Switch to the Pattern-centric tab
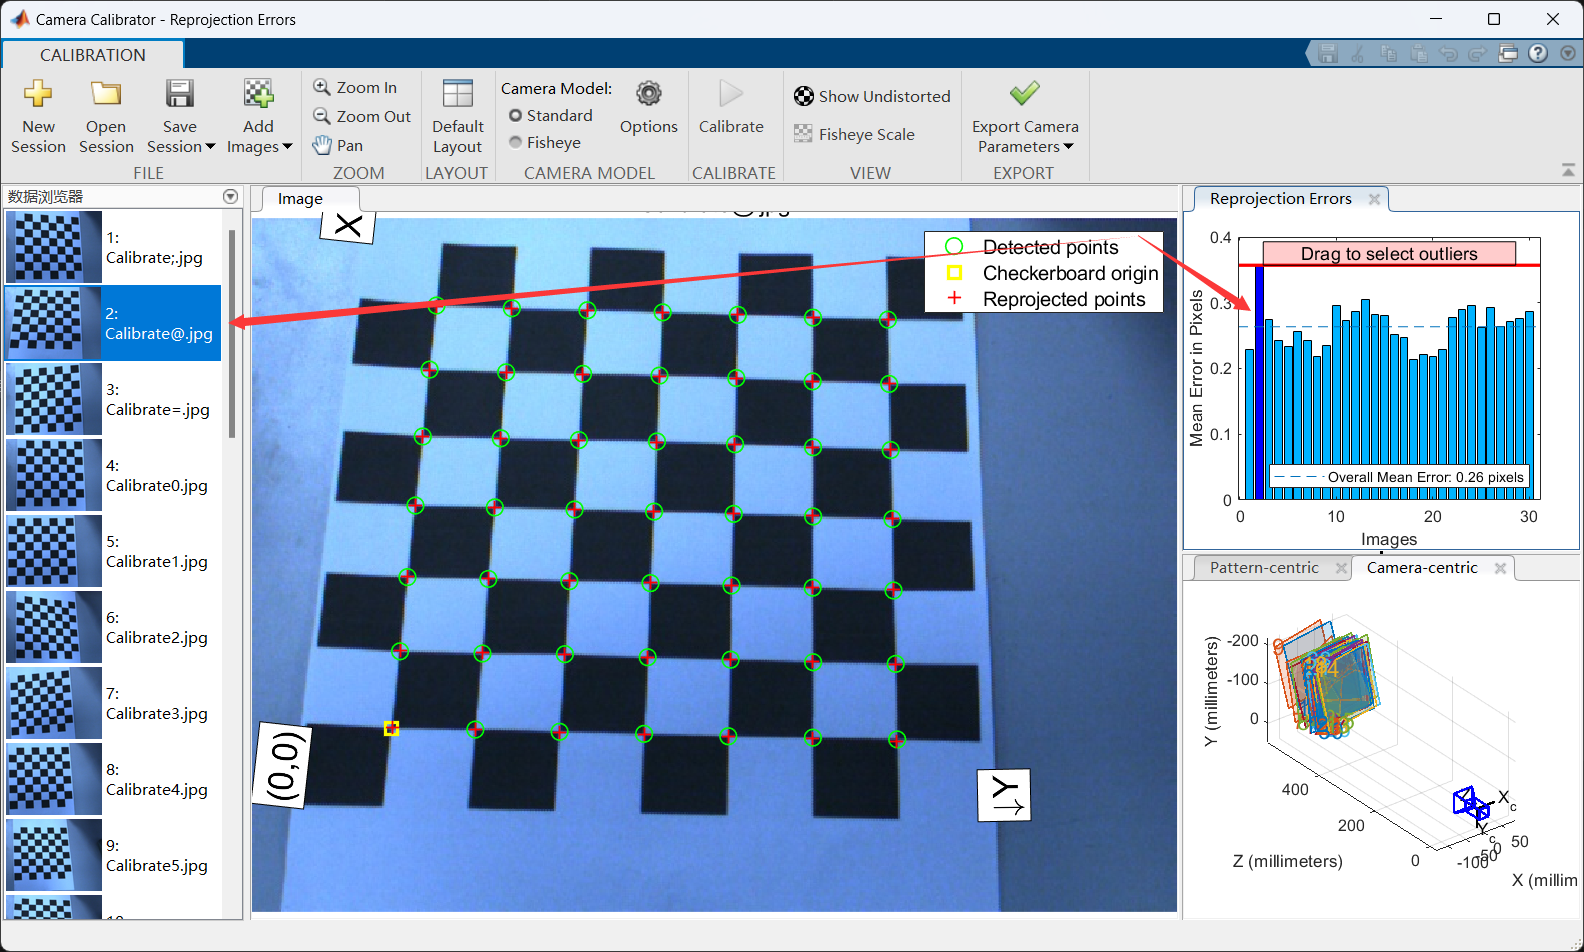The image size is (1584, 952). 1264,568
